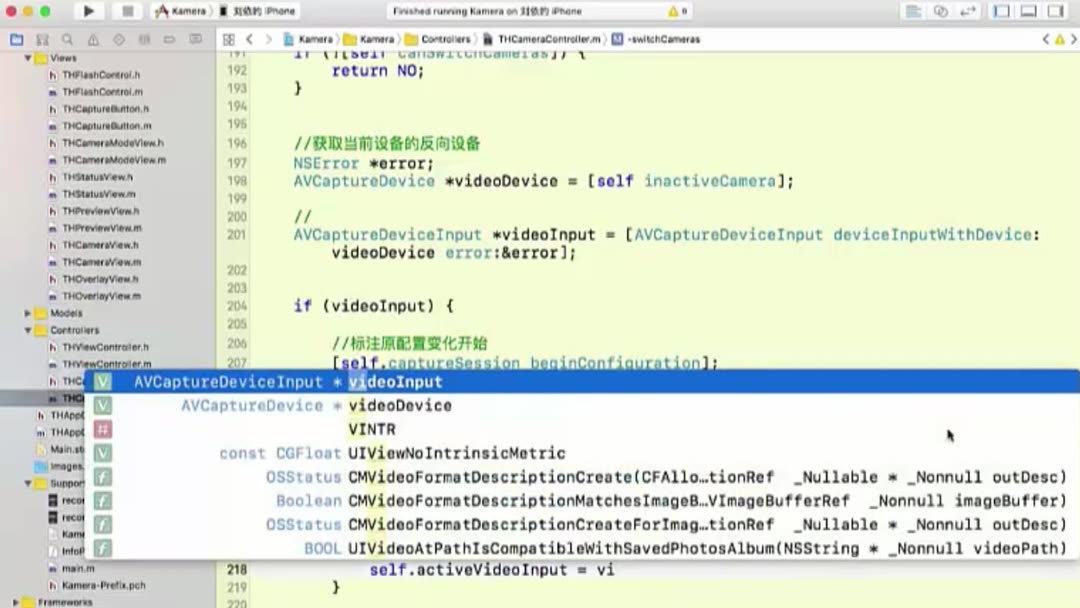Open the Symbol navigator
The height and width of the screenshot is (608, 1080).
click(42, 39)
